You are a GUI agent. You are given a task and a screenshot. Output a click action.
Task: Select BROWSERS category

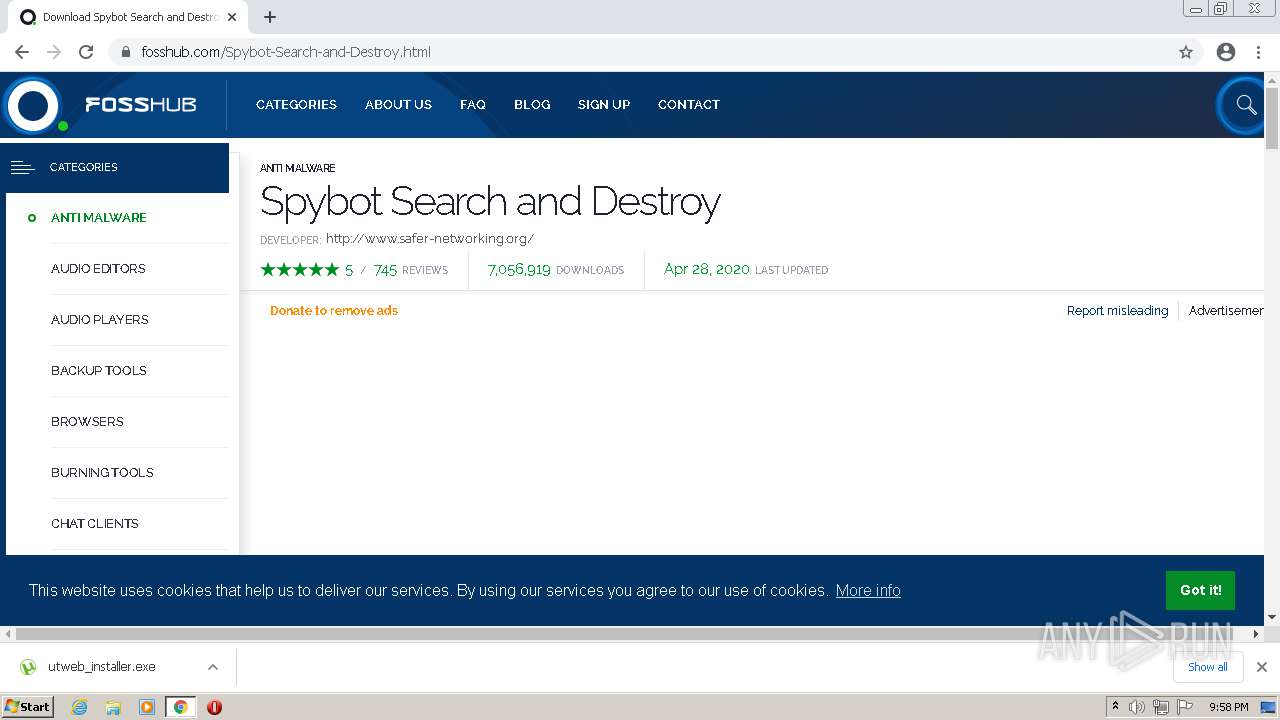pyautogui.click(x=87, y=422)
